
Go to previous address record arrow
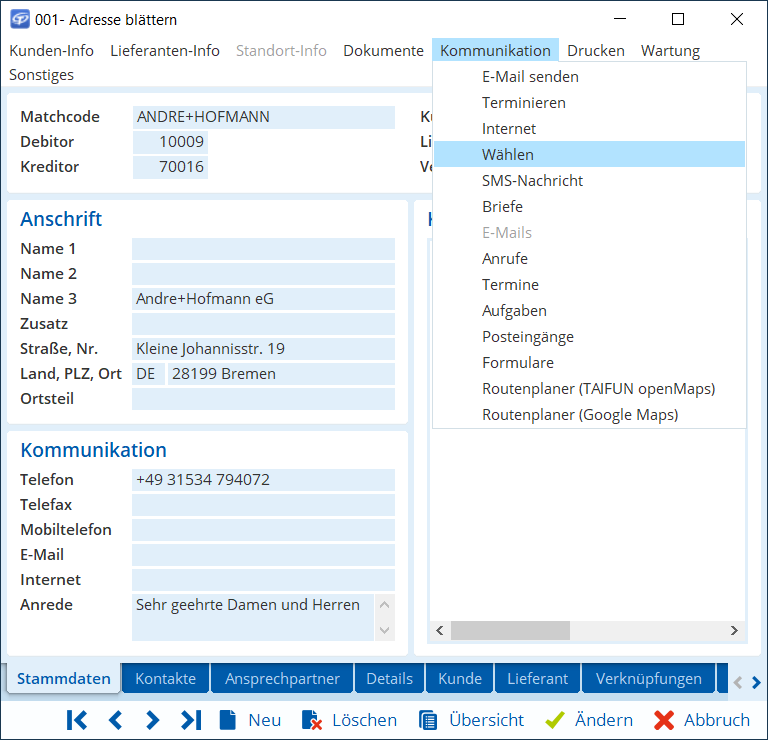(115, 720)
